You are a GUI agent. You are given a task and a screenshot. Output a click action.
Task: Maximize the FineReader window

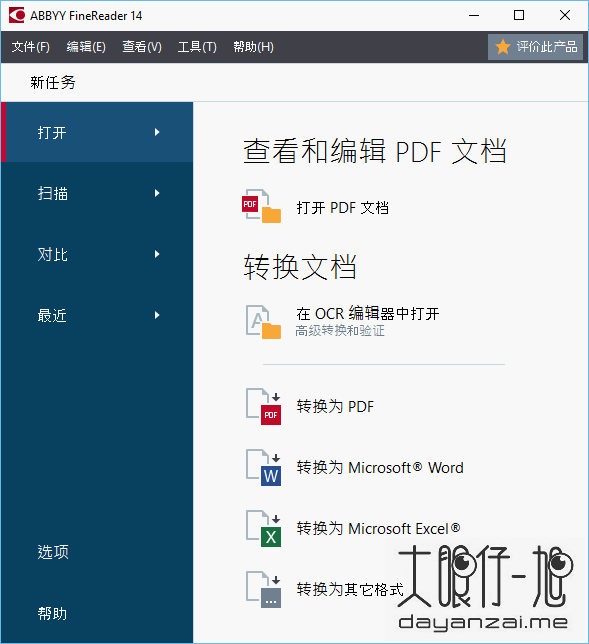tap(519, 16)
